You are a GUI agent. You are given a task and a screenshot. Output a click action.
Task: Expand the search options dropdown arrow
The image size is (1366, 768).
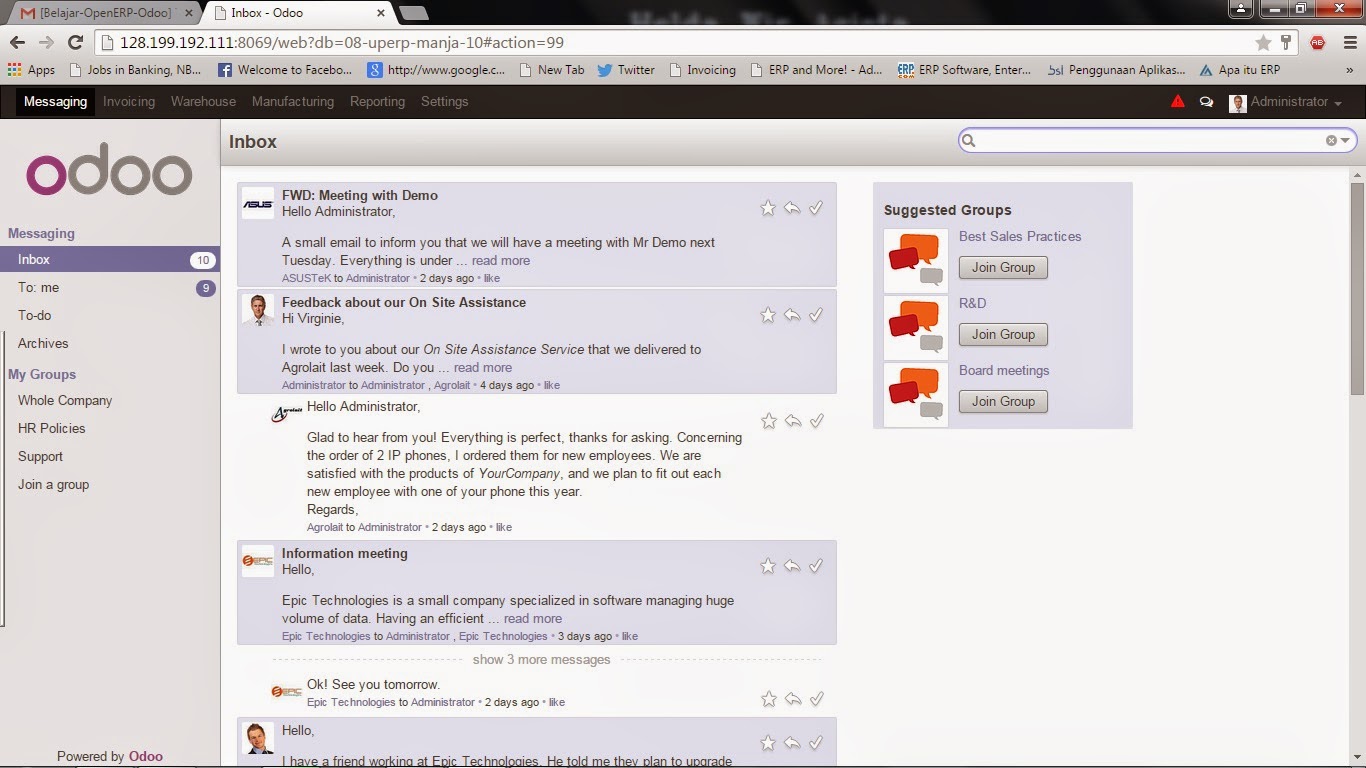(x=1345, y=141)
